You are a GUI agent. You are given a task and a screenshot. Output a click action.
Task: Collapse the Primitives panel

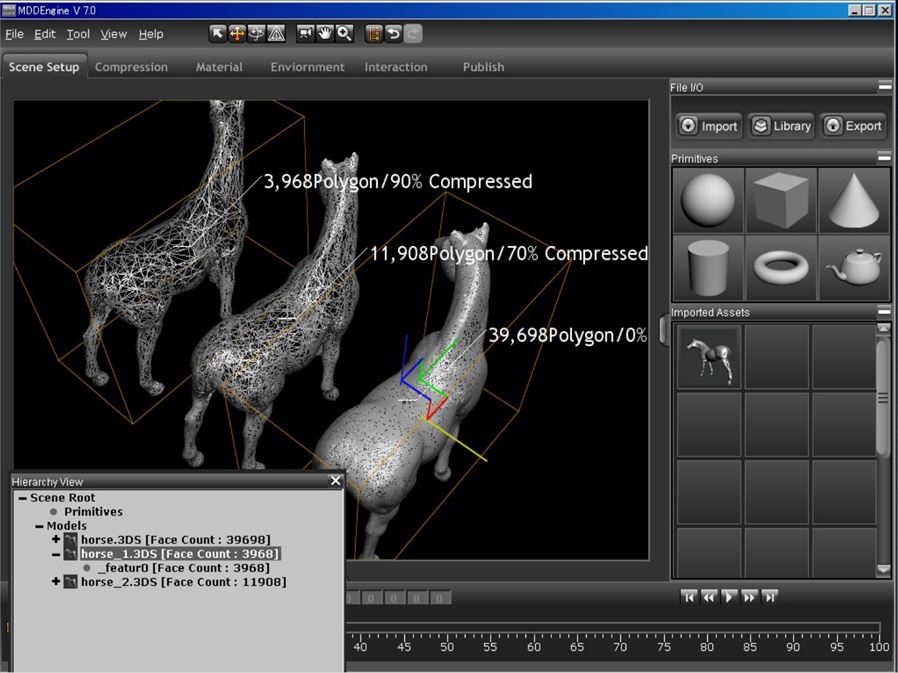point(884,158)
